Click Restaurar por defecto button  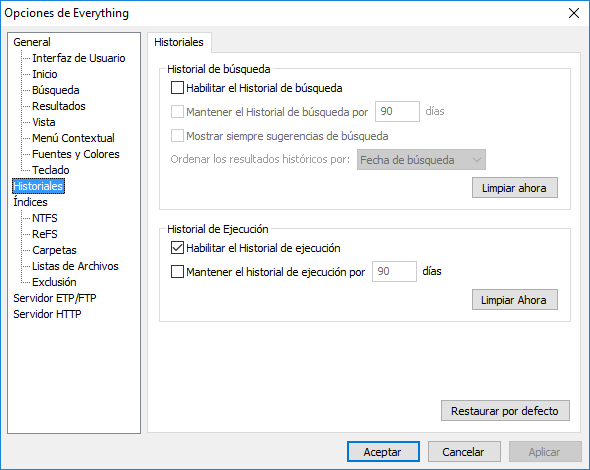tap(505, 411)
